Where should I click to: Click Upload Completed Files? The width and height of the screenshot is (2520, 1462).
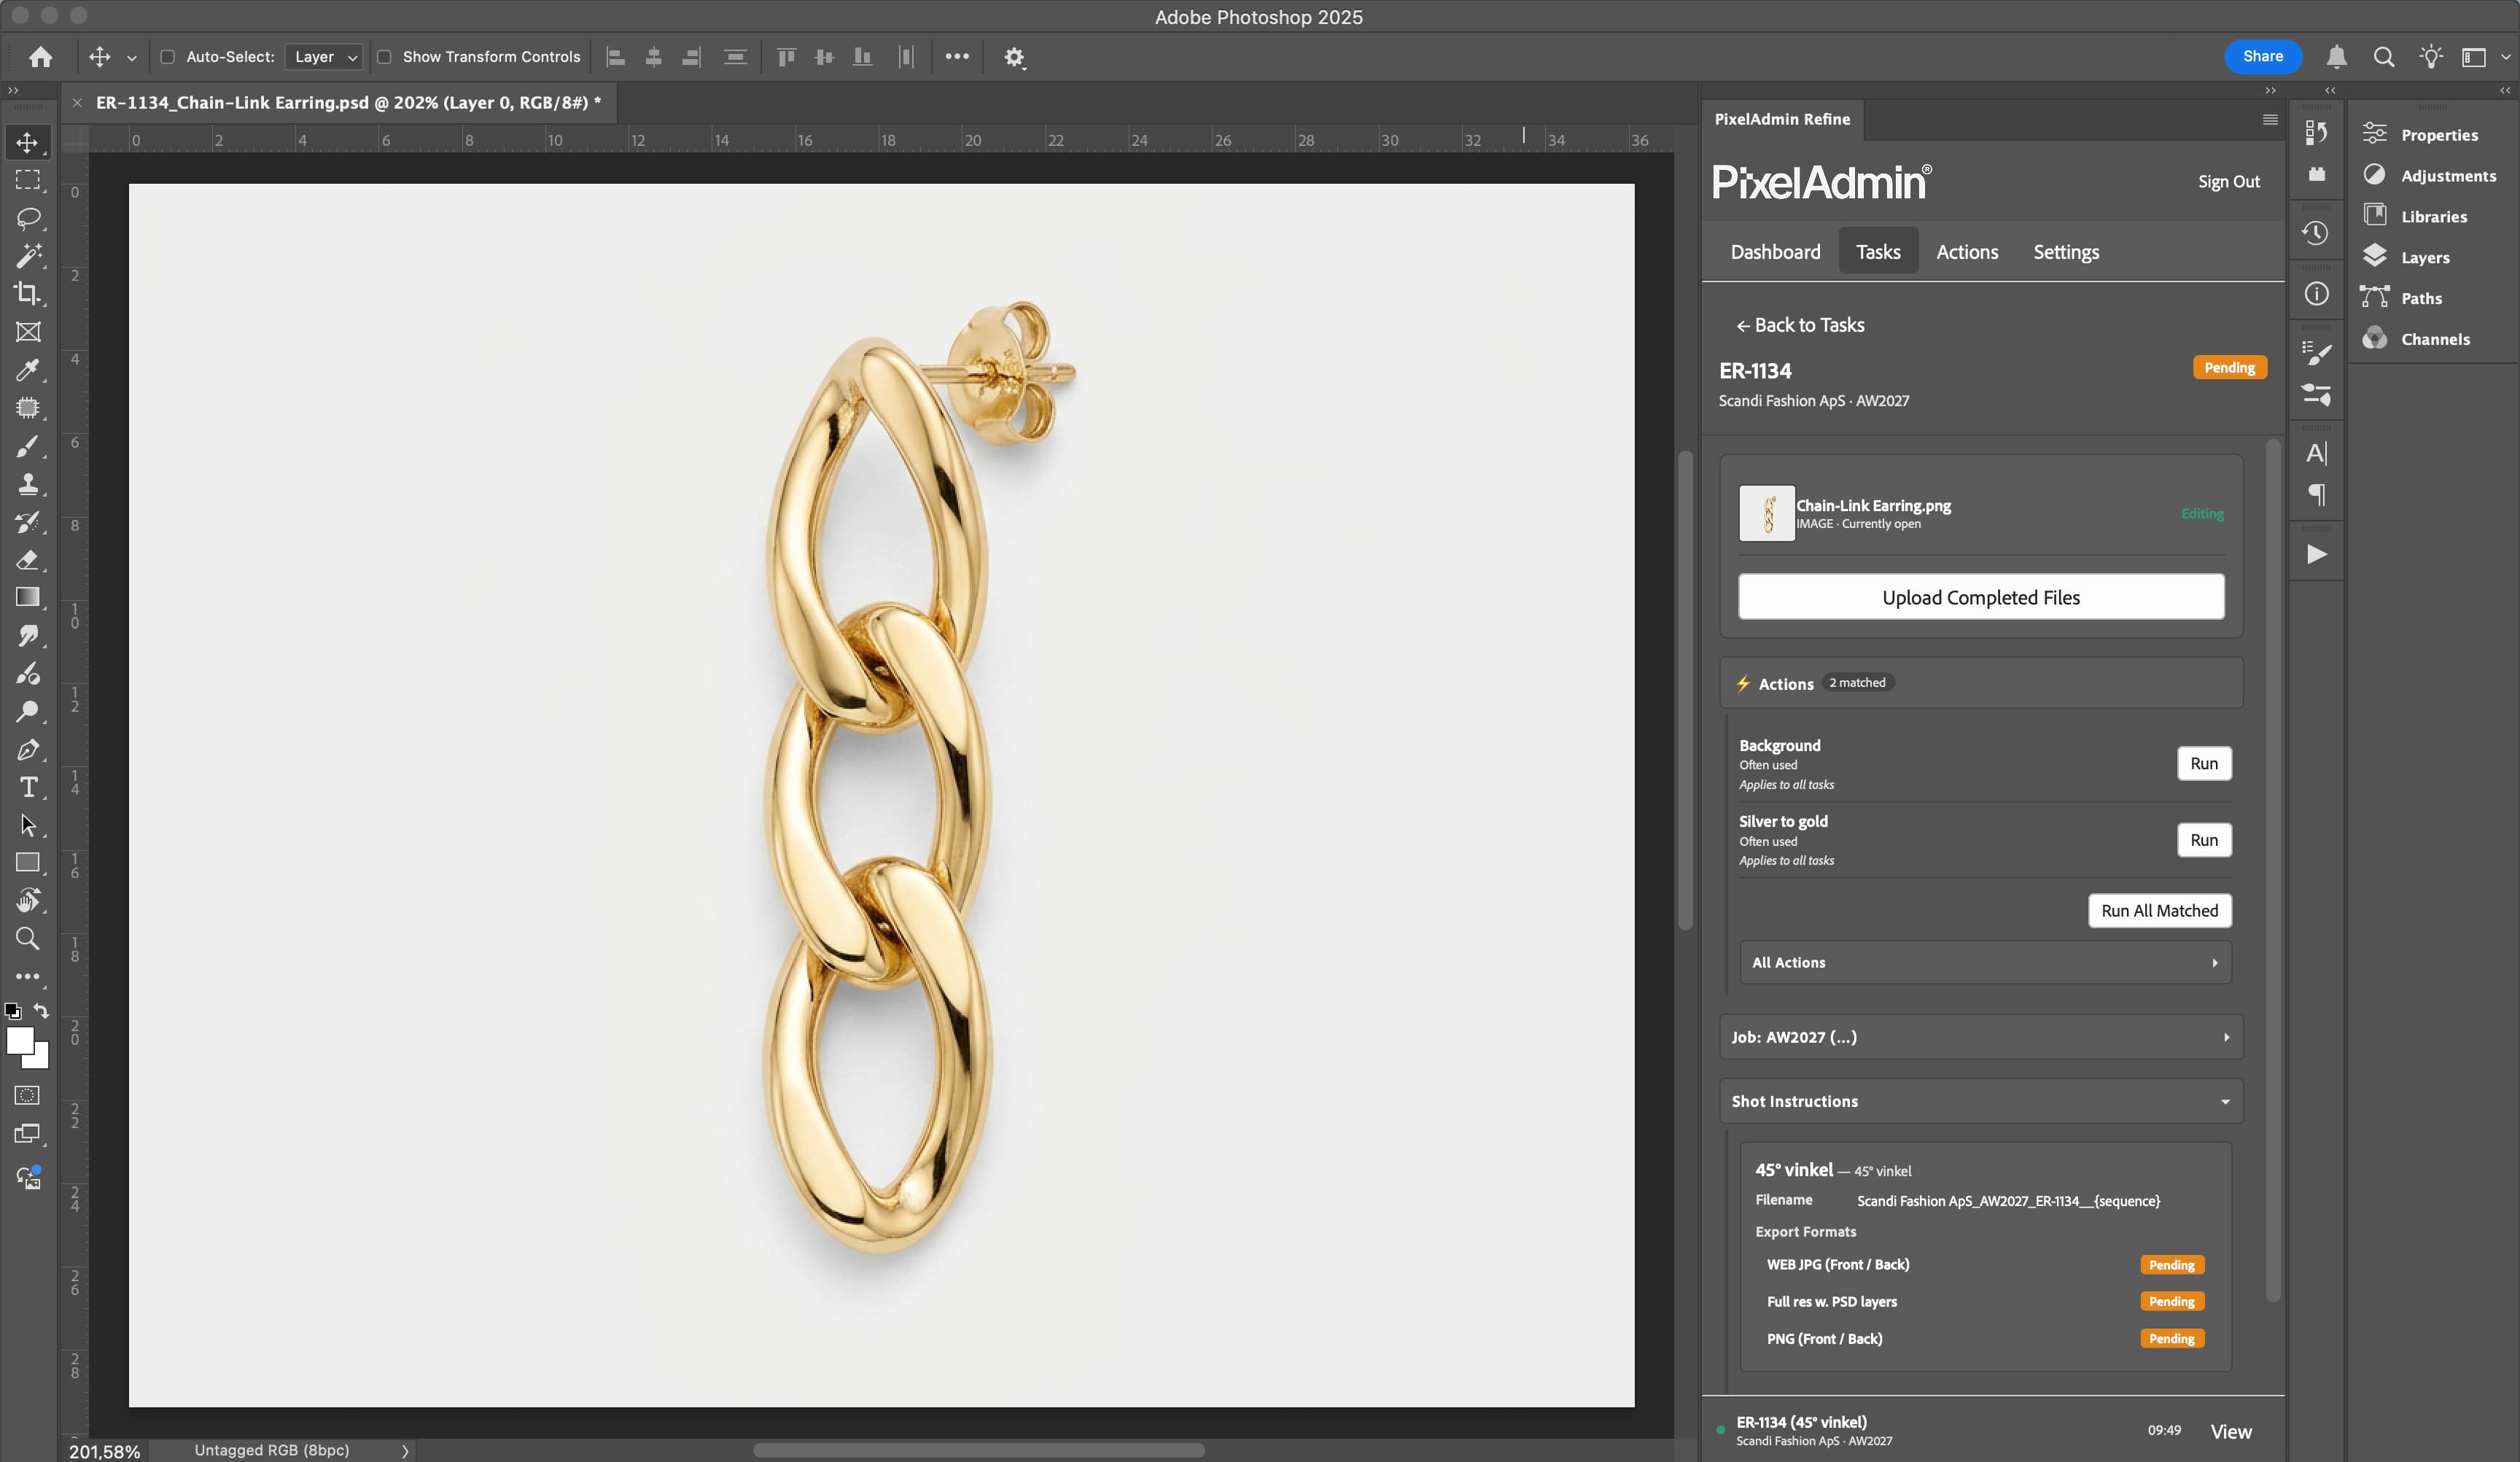(x=1981, y=596)
